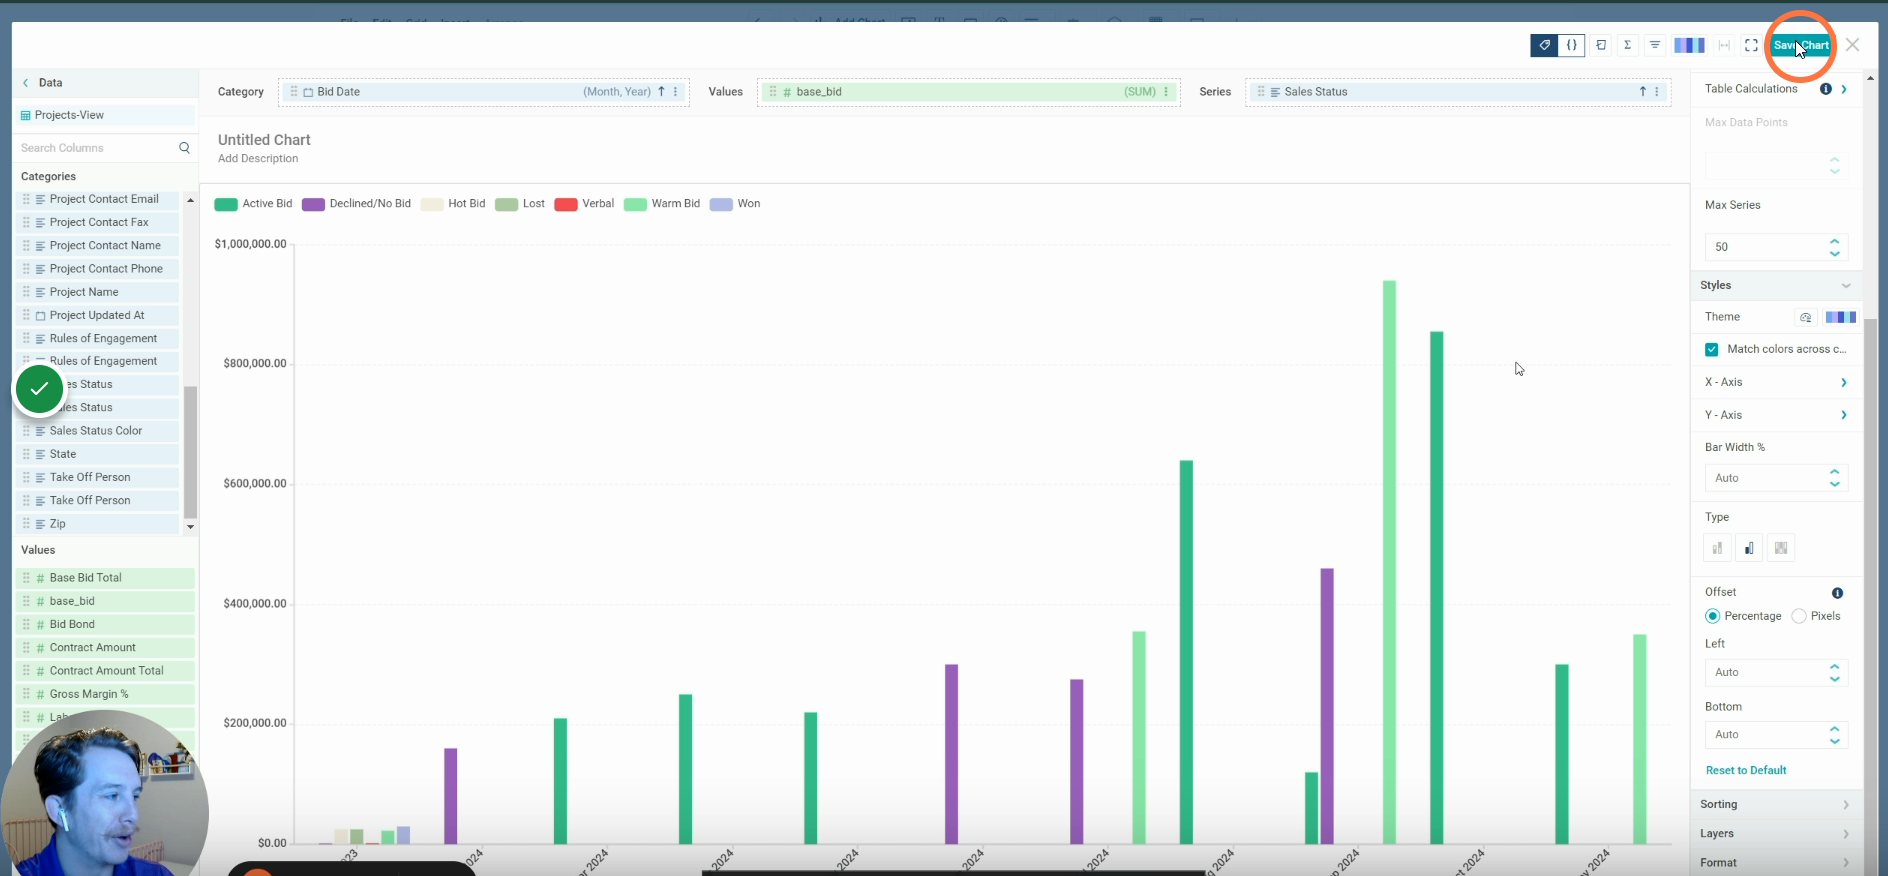Click Save Chart button
The width and height of the screenshot is (1888, 876).
tap(1801, 45)
